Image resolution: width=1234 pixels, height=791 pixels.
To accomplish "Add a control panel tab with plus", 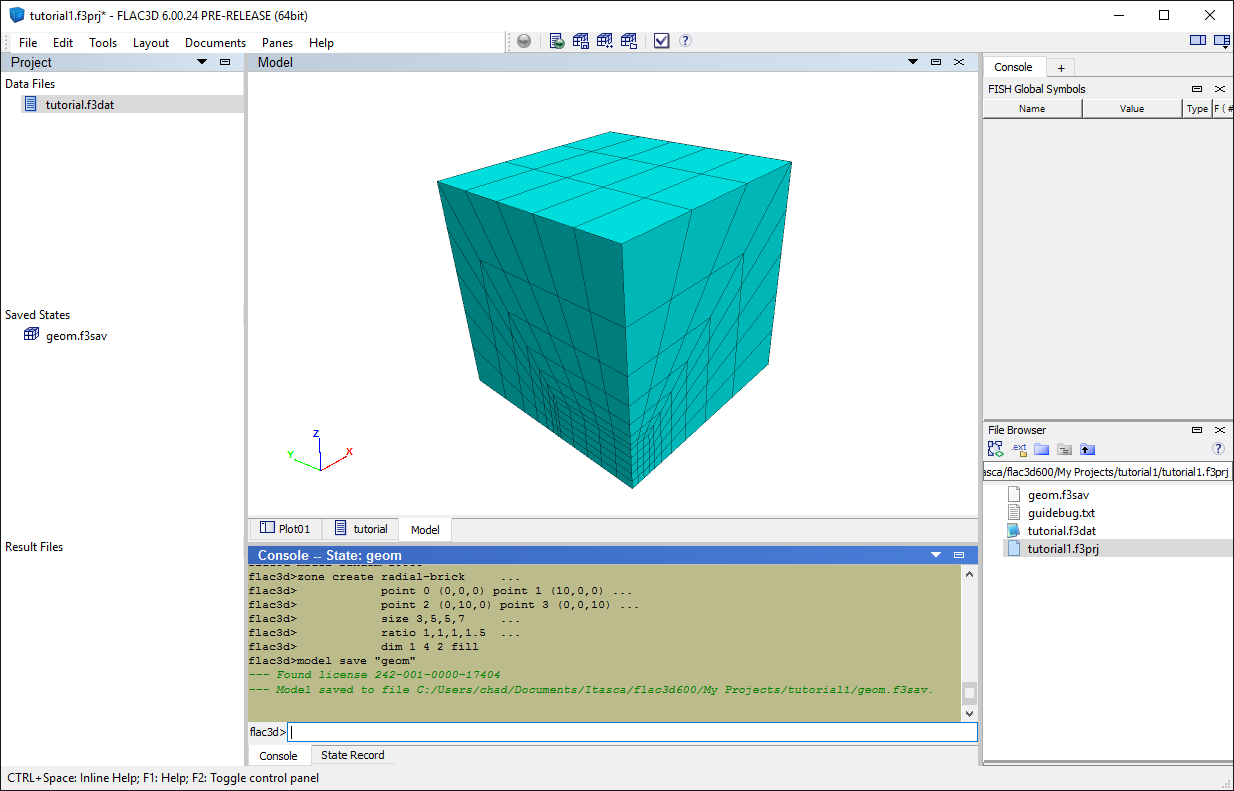I will point(1061,67).
